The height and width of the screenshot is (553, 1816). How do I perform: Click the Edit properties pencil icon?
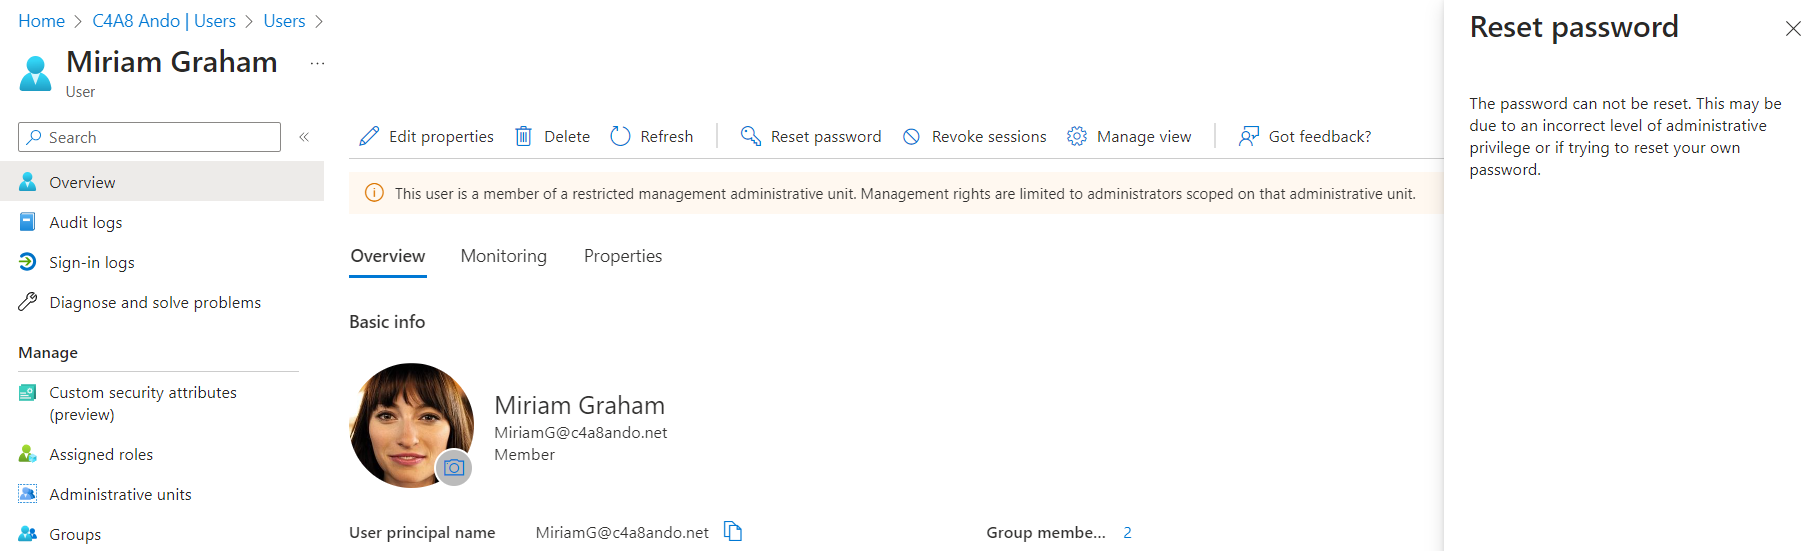click(x=369, y=136)
